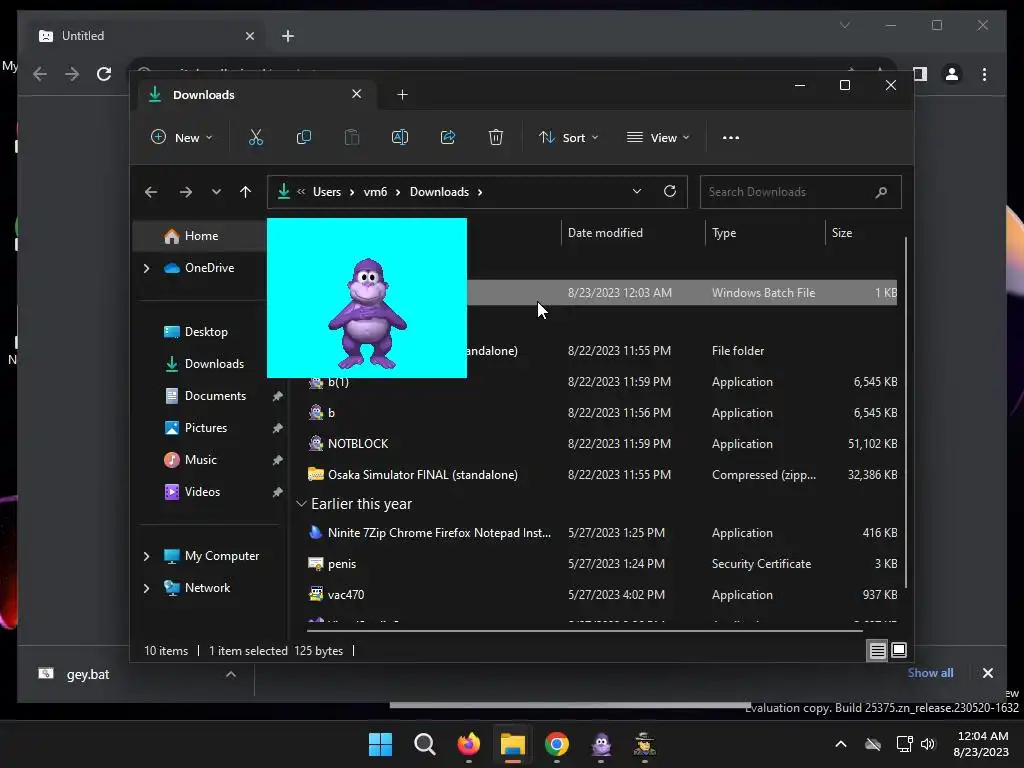Launch Firefox from taskbar
This screenshot has height=768, width=1024.
tap(468, 744)
